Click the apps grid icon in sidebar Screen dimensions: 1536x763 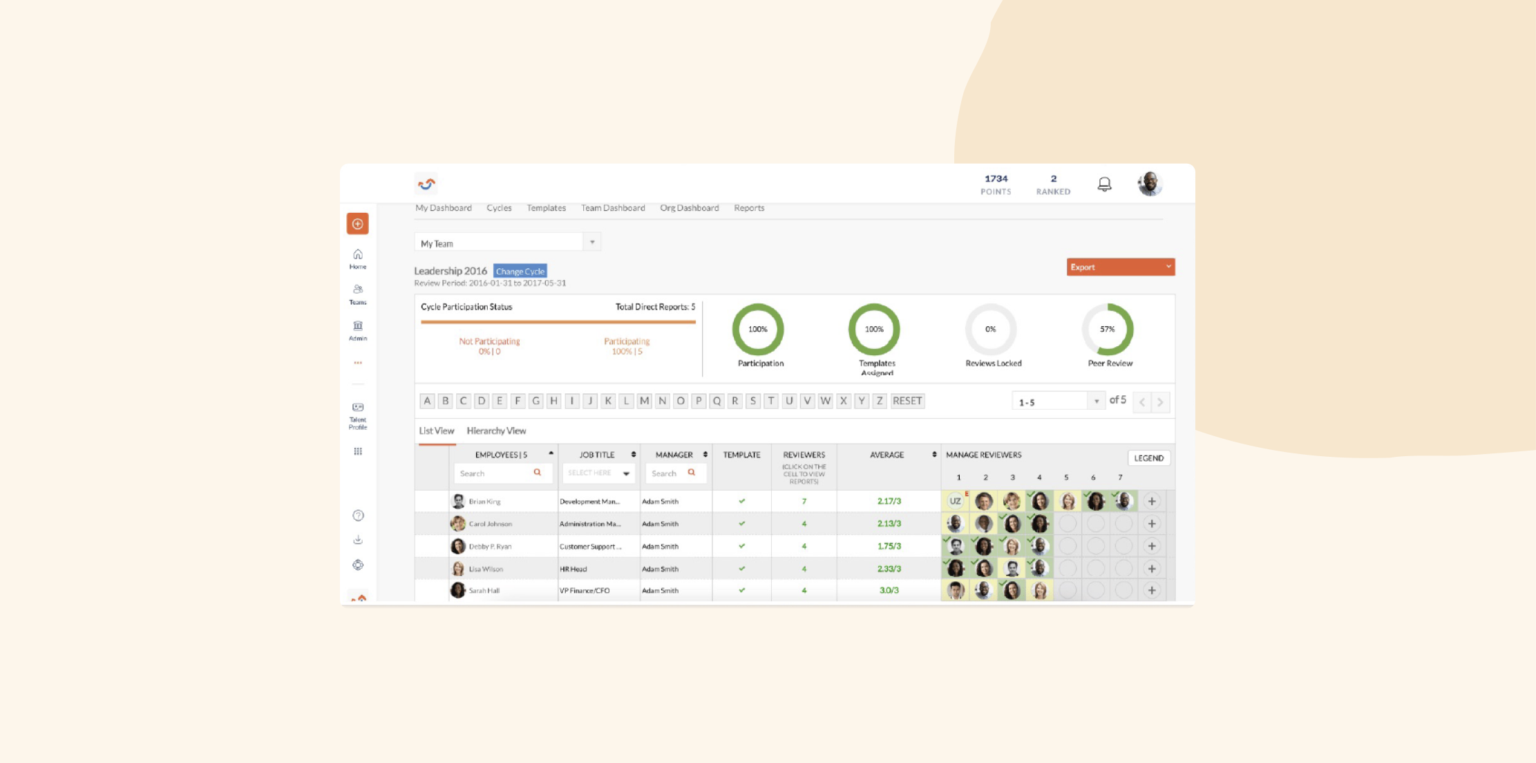coord(357,451)
